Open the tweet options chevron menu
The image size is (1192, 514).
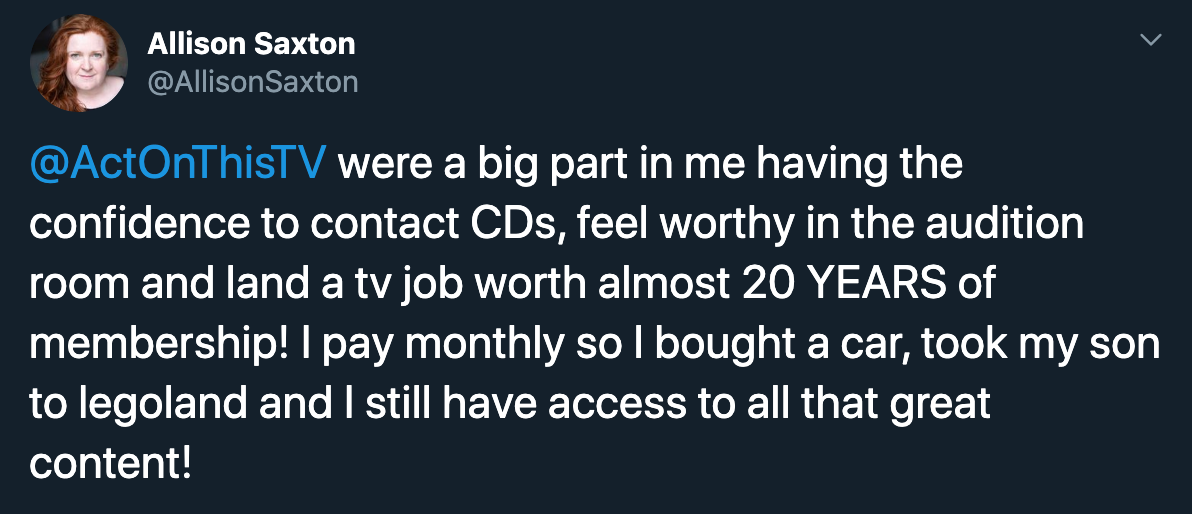tap(1151, 41)
